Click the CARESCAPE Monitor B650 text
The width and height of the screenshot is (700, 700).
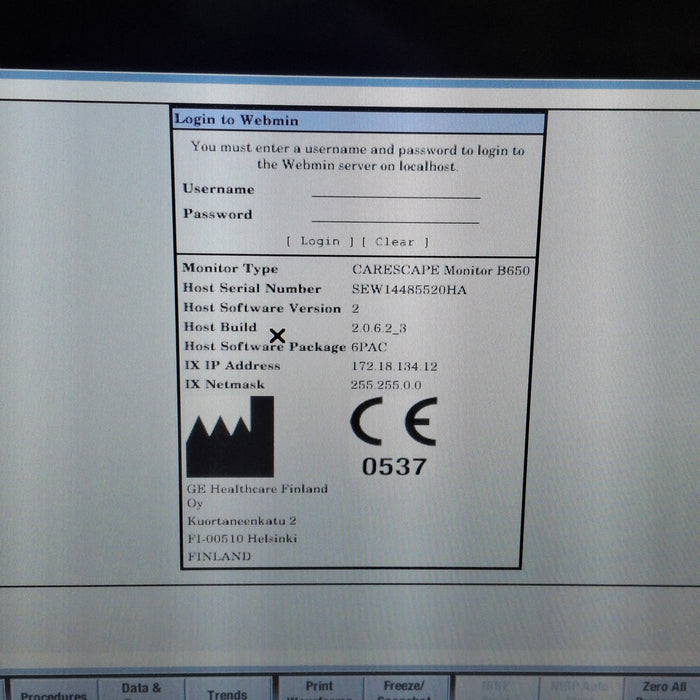point(441,270)
